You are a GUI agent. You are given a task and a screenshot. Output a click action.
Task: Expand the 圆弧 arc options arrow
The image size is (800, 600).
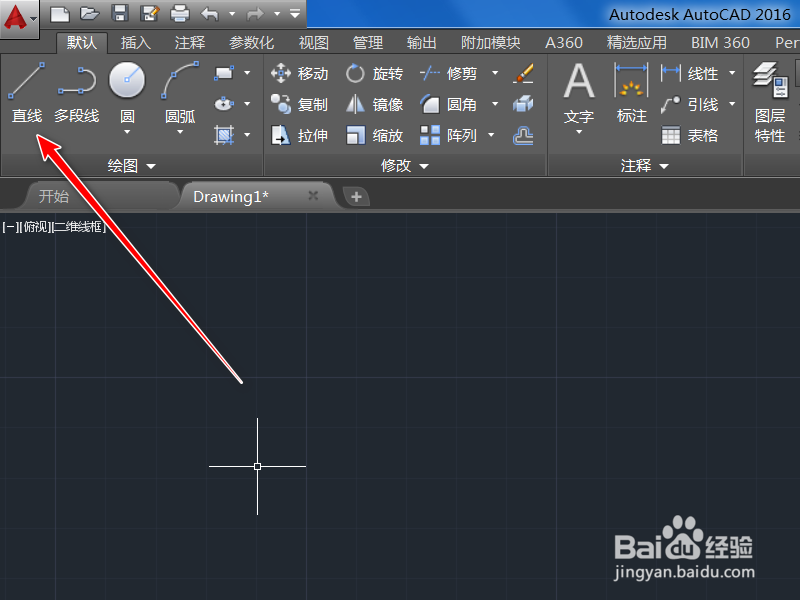pos(180,132)
